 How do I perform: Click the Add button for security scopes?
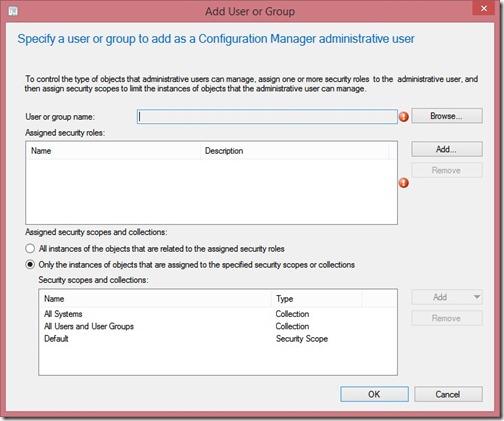point(440,297)
